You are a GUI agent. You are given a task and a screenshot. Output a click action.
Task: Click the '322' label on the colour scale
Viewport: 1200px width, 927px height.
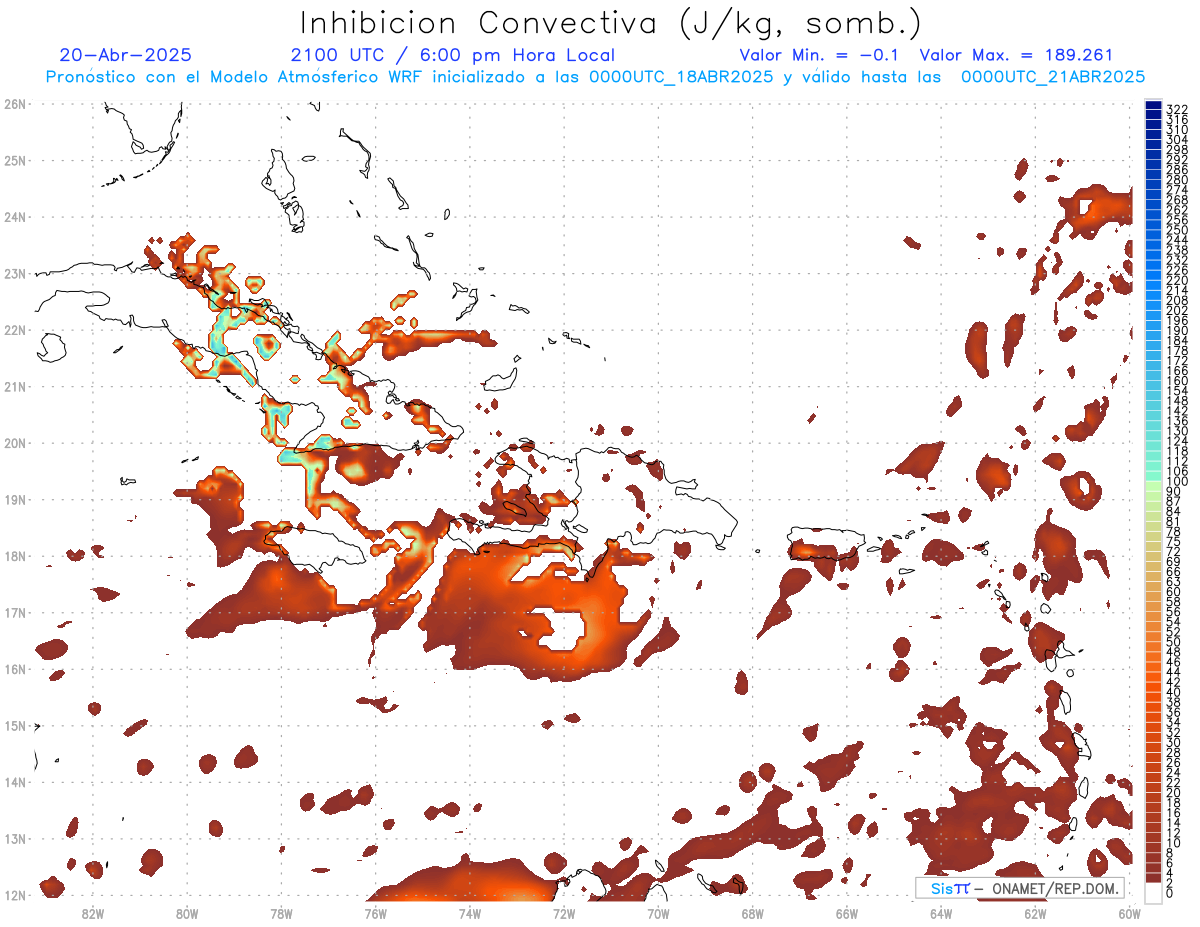click(x=1177, y=109)
